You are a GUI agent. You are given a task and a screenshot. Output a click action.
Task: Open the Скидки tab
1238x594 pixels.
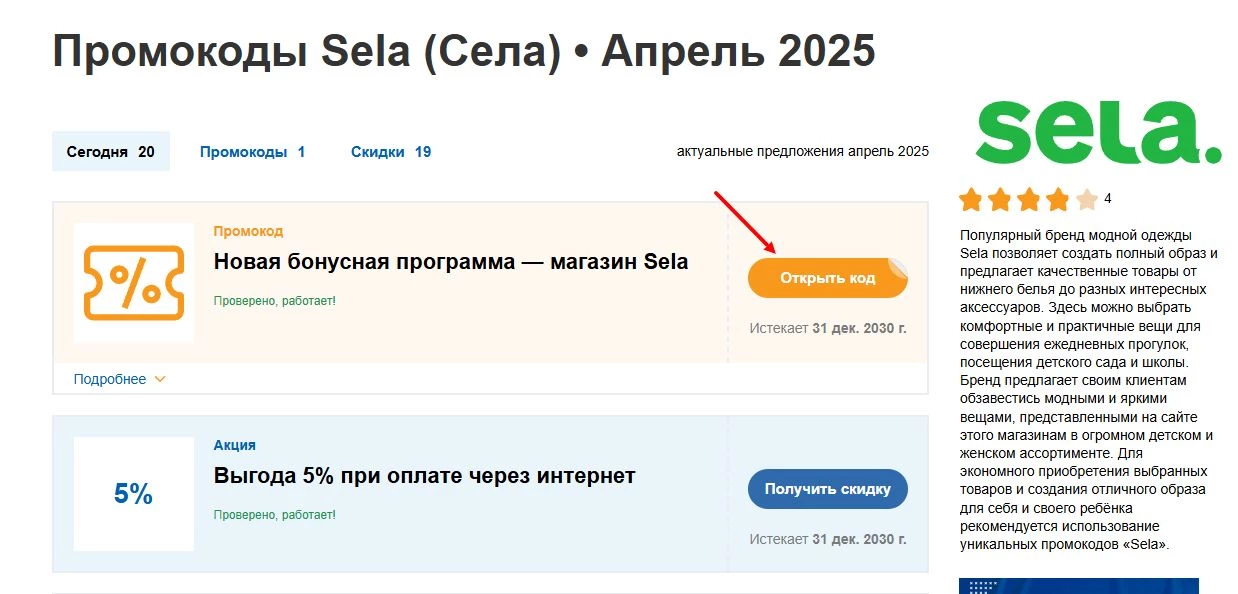pos(389,151)
